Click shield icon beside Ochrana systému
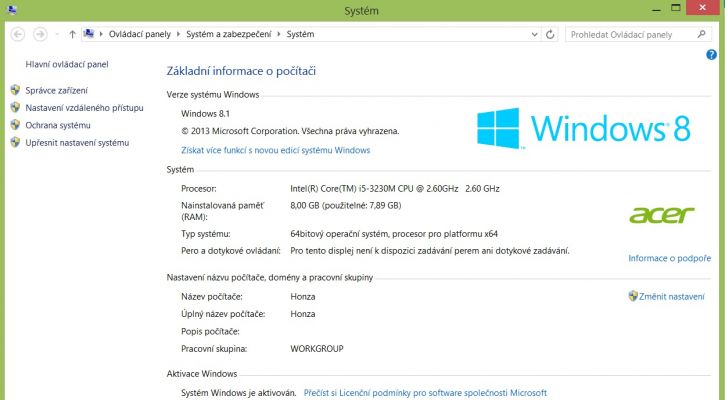The height and width of the screenshot is (400, 725). [x=15, y=125]
